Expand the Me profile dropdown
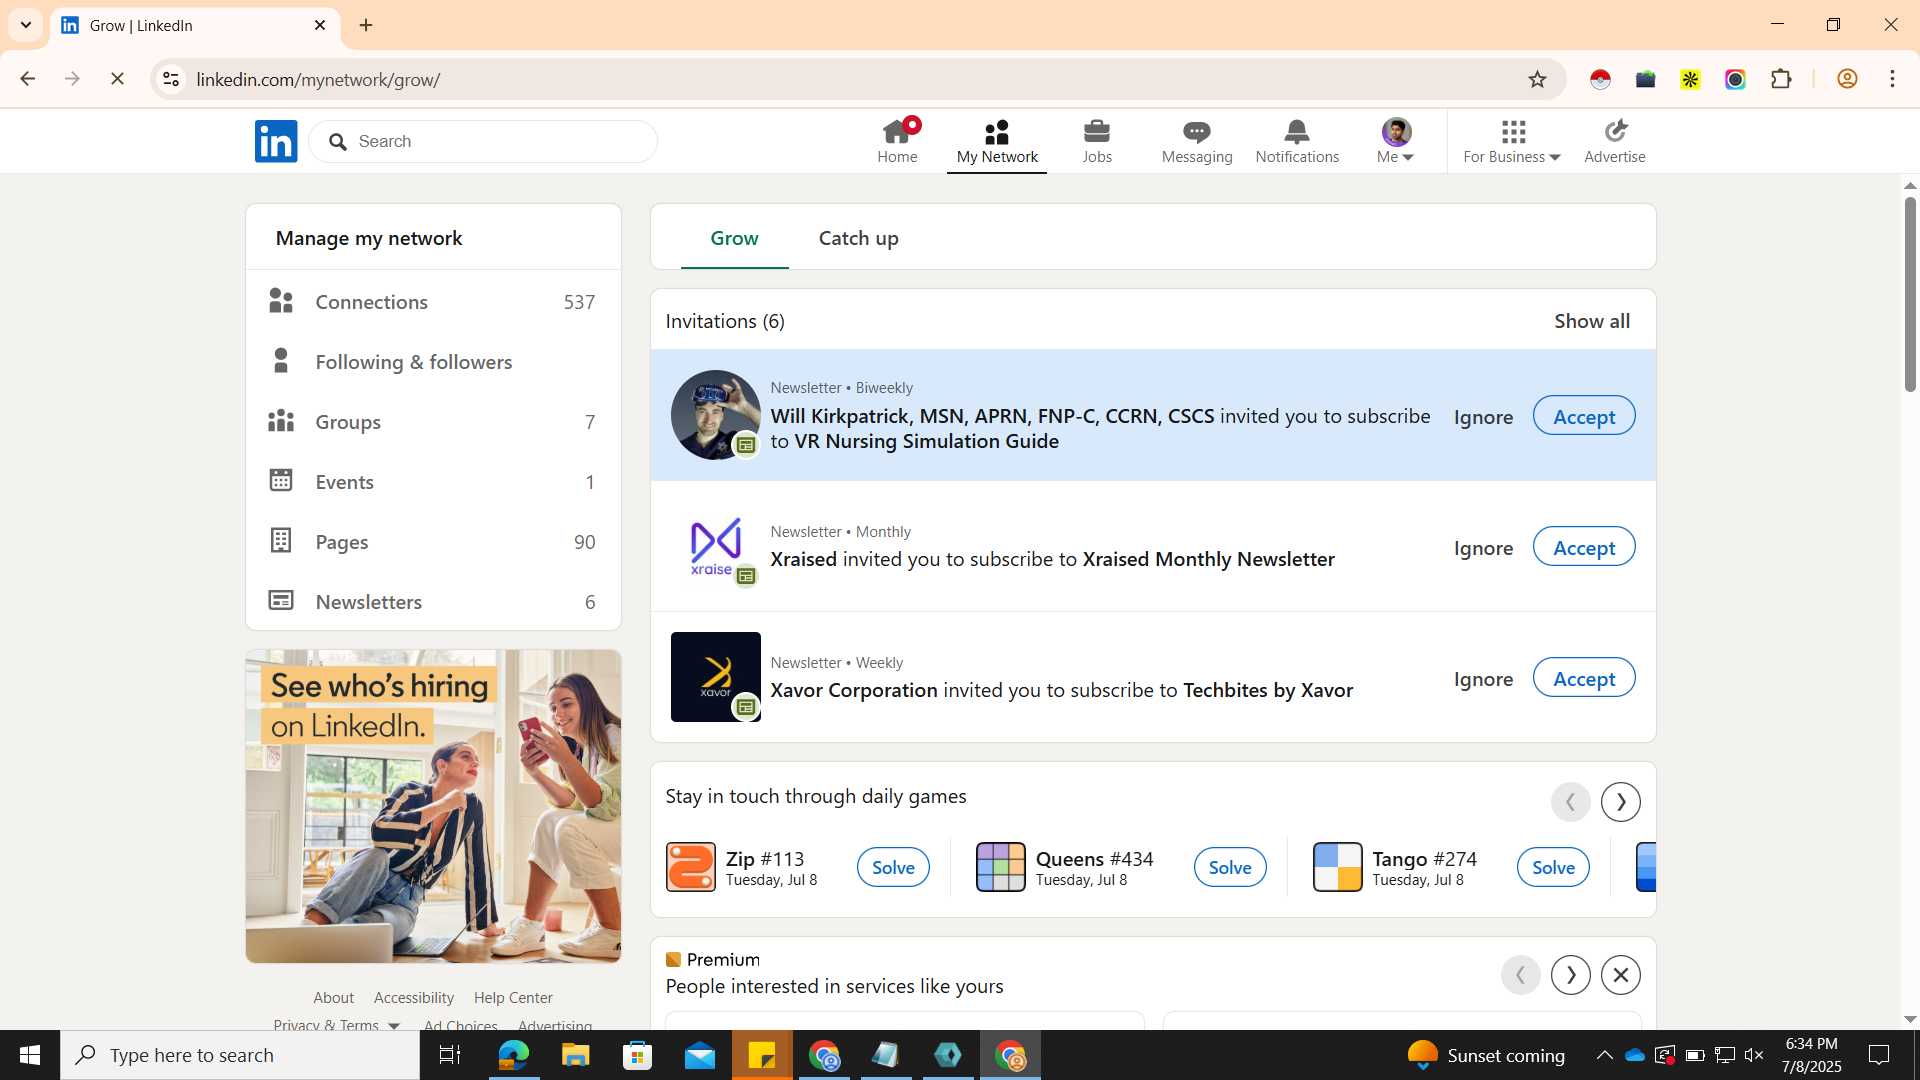 pos(1395,141)
